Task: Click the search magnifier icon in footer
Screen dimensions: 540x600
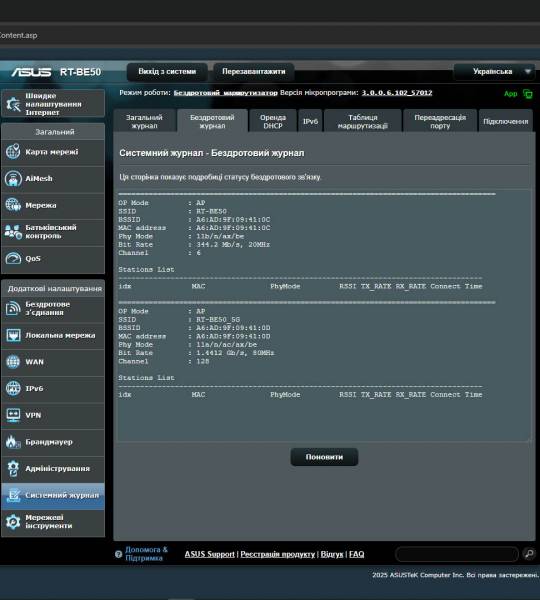Action: 529,554
